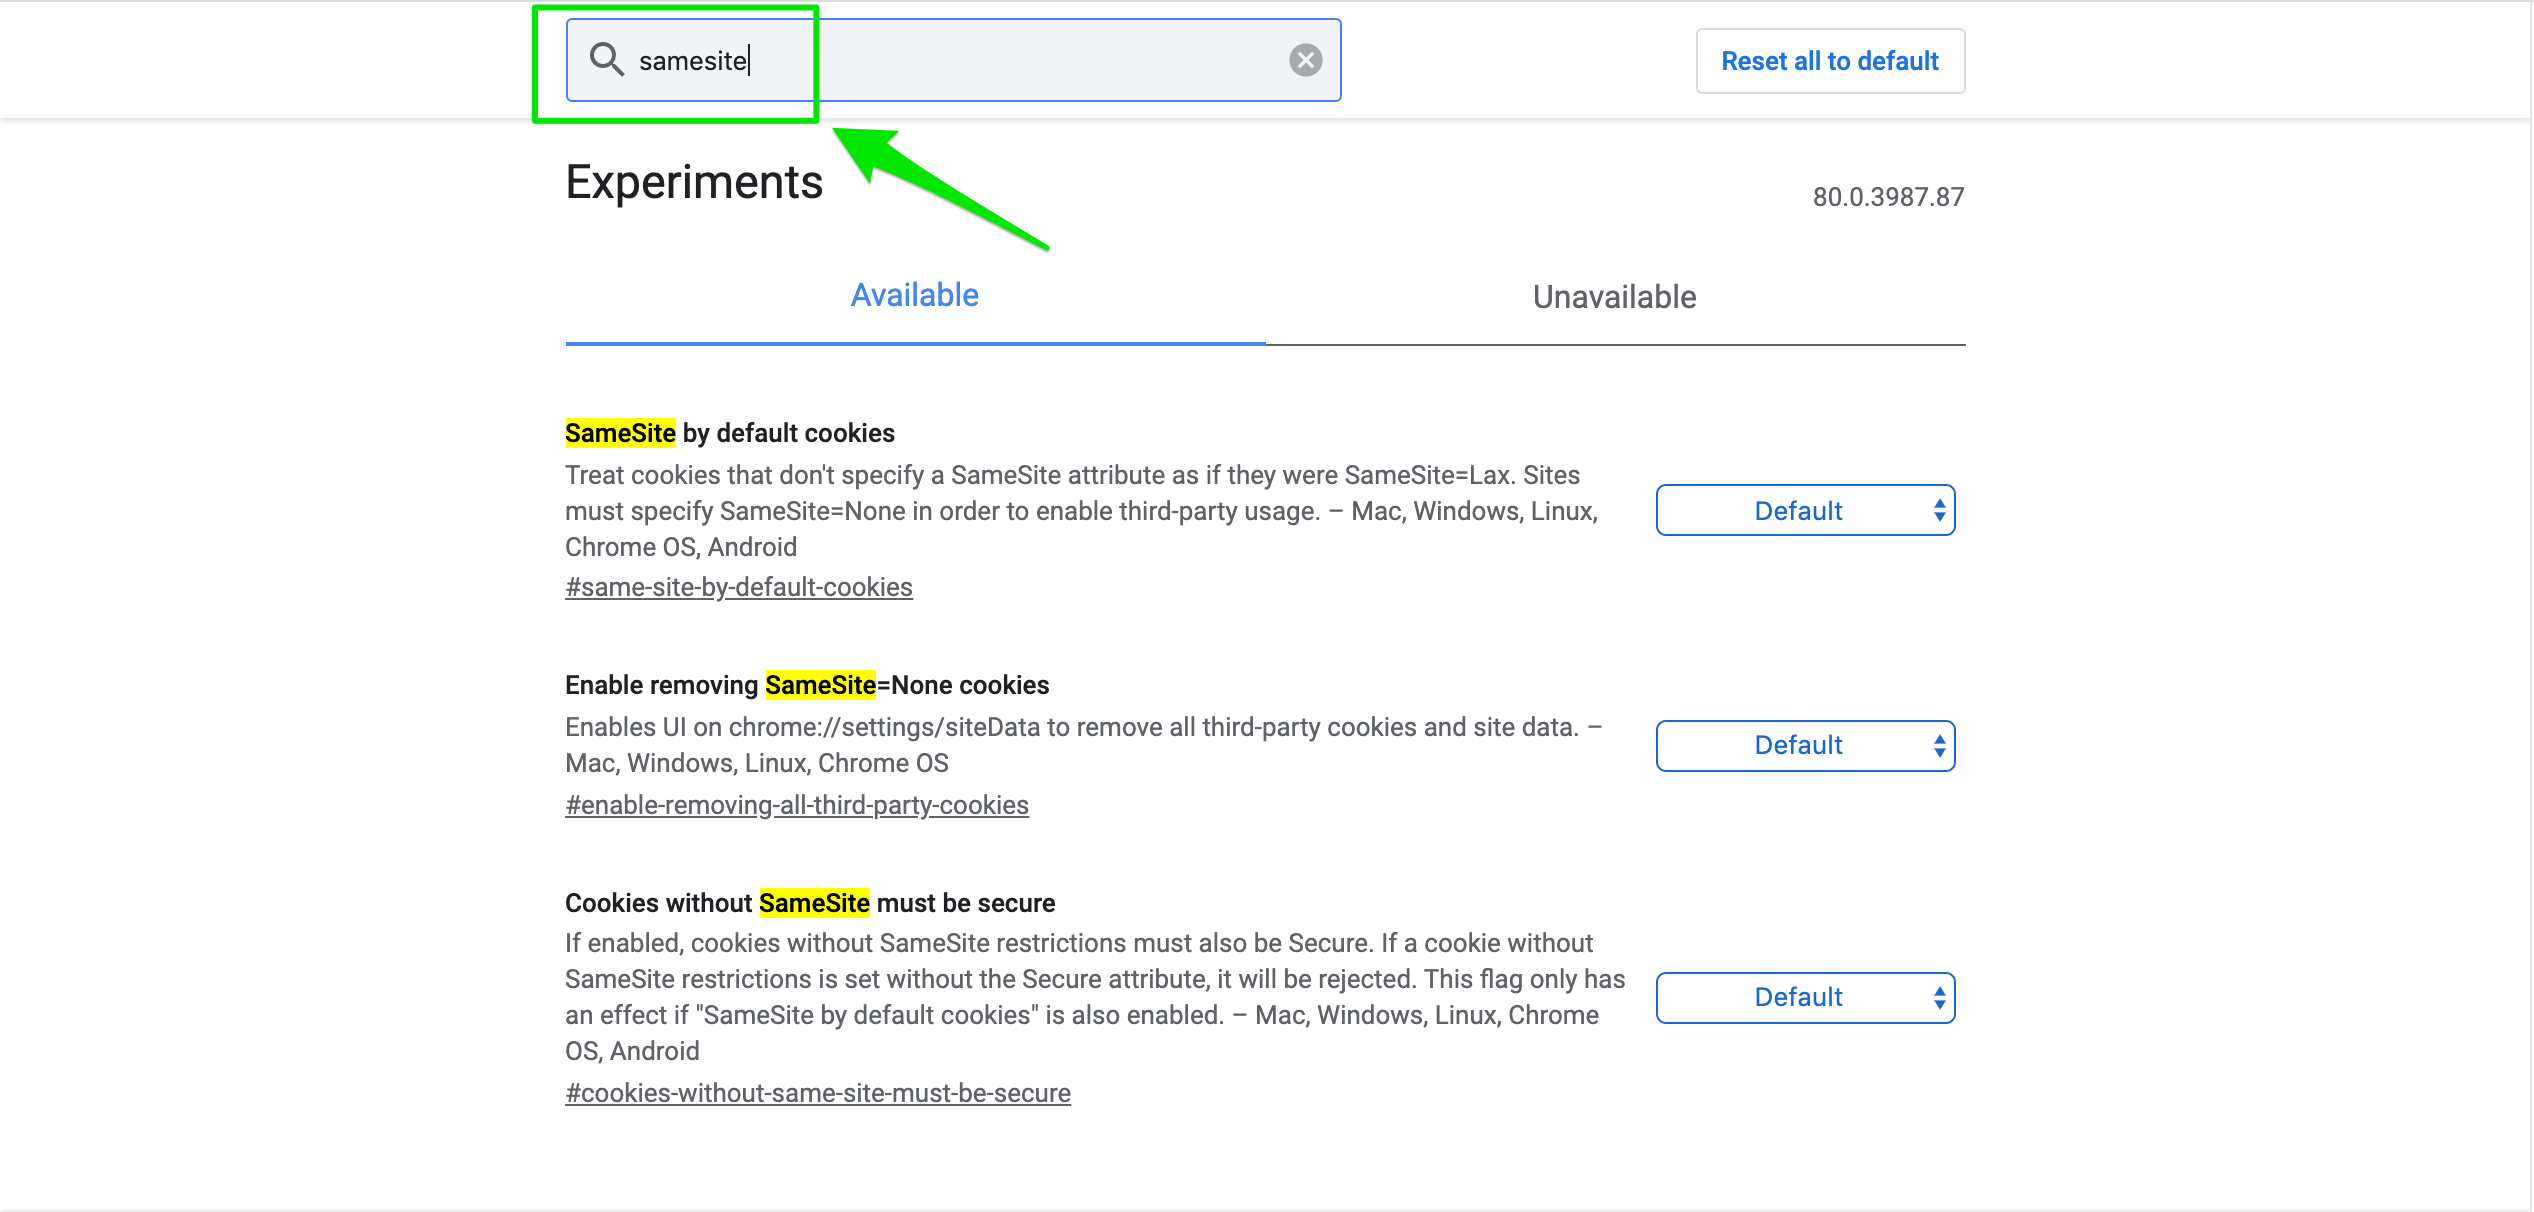Open Cookies without SameSite must be secure dropdown
Screen dimensions: 2534x1212
[x=1805, y=998]
